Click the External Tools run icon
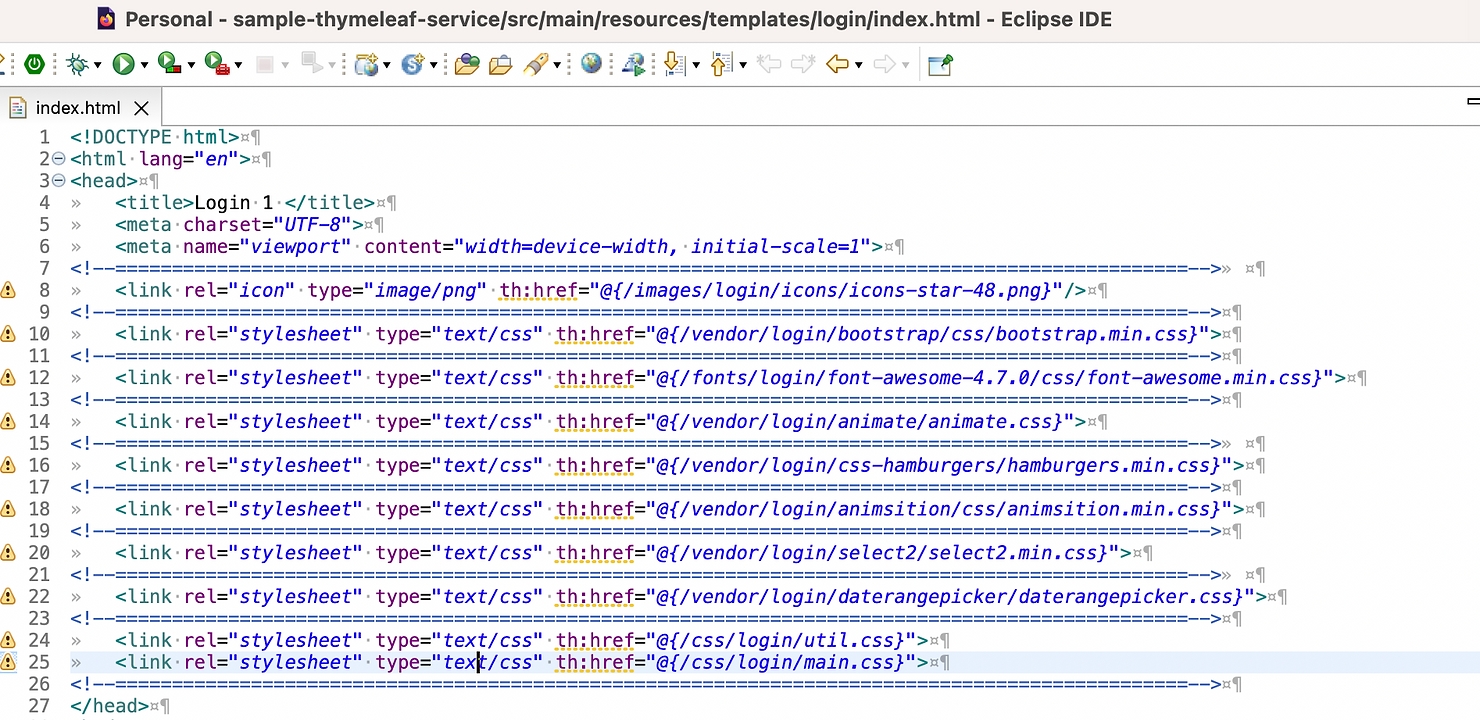 click(x=216, y=65)
